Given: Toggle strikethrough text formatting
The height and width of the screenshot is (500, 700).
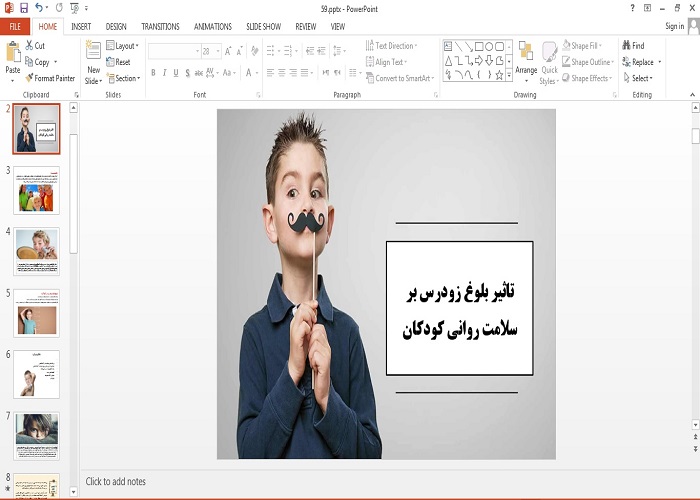Looking at the screenshot, I should [x=199, y=73].
